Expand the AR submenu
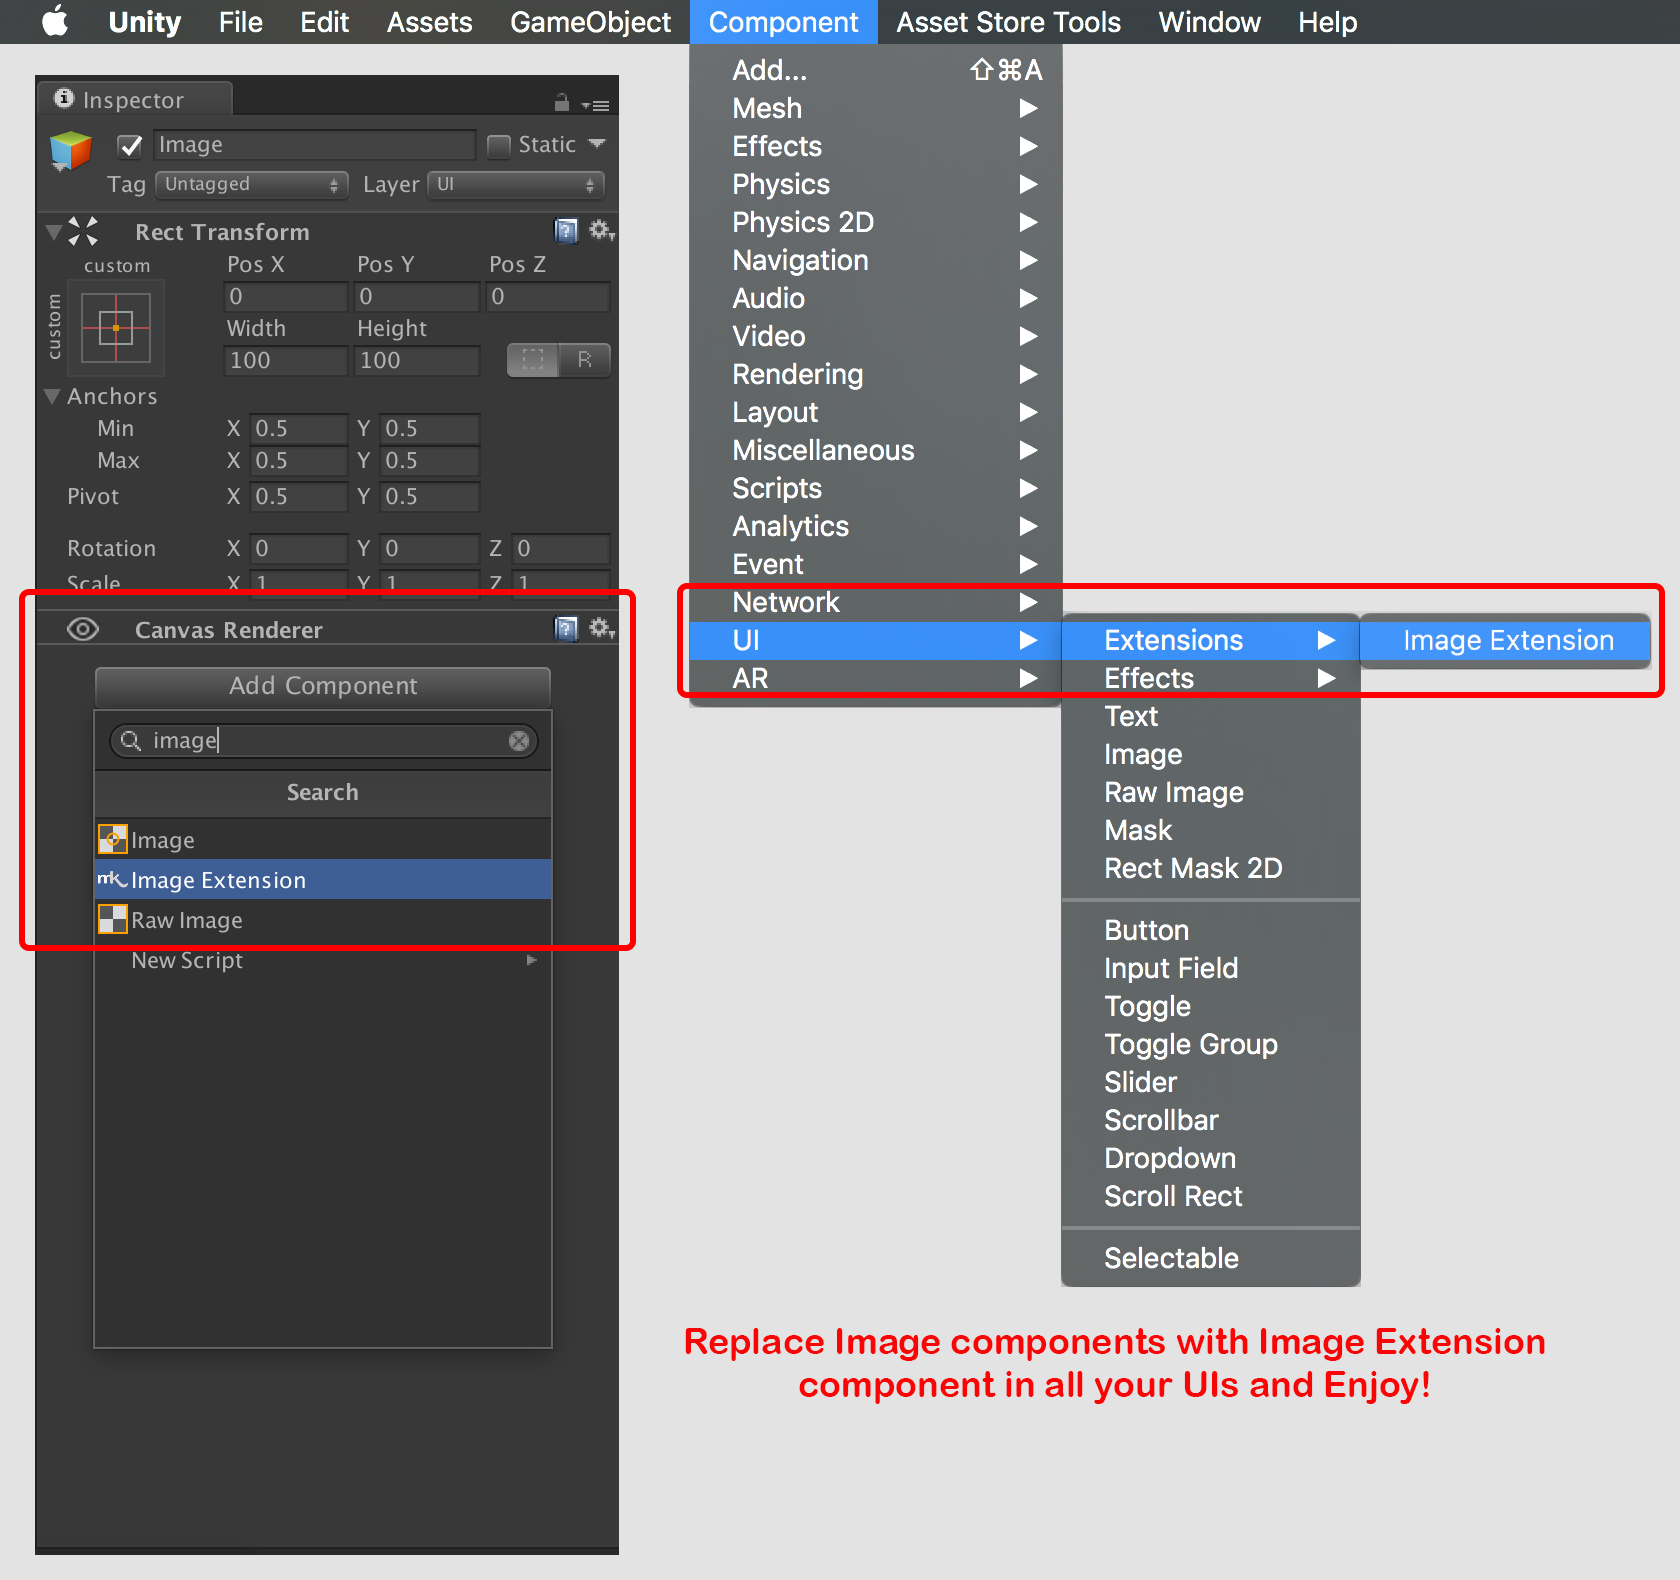1680x1580 pixels. click(876, 678)
